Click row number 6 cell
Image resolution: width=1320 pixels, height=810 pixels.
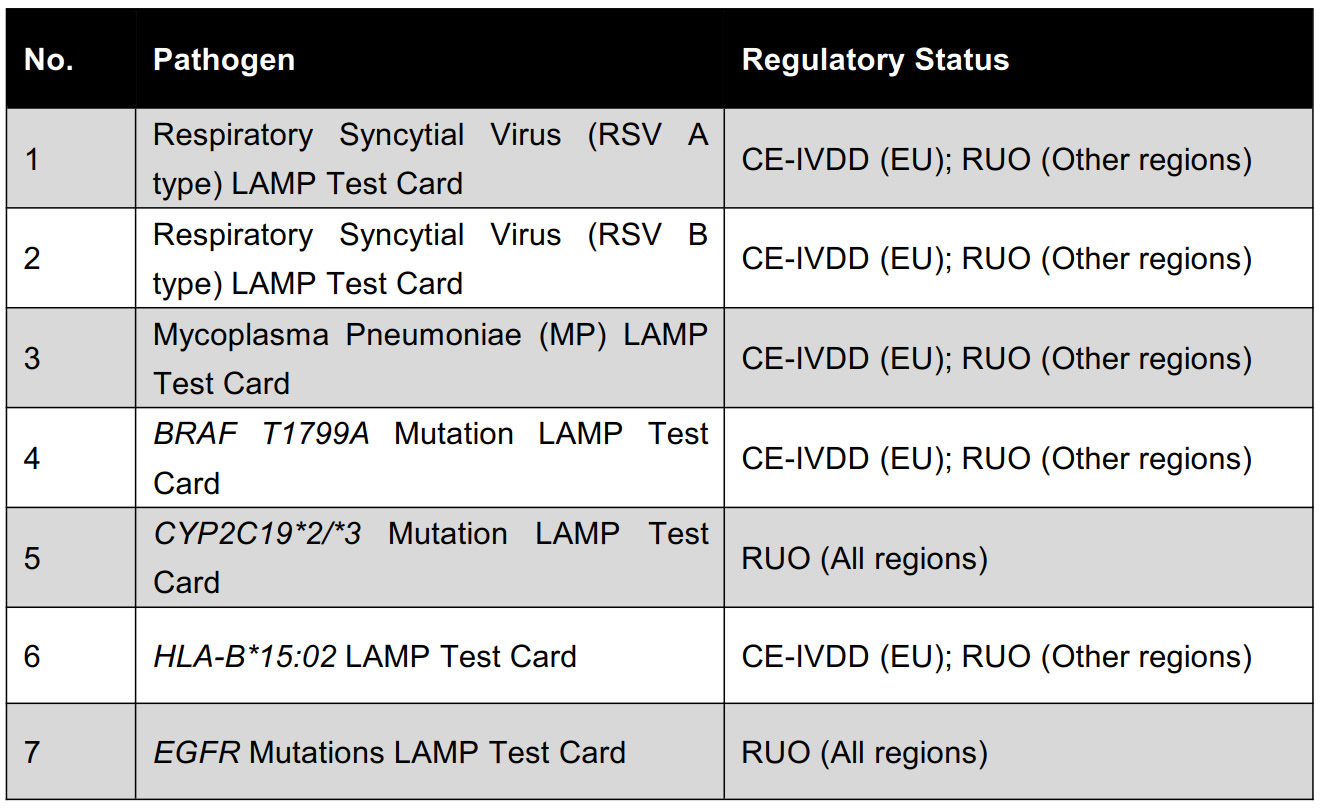pos(32,656)
